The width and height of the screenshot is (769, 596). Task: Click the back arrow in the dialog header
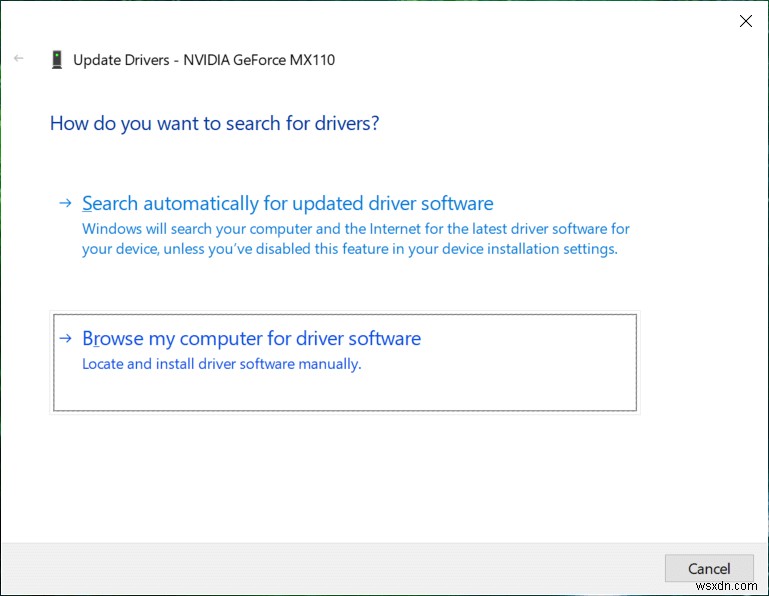(19, 58)
